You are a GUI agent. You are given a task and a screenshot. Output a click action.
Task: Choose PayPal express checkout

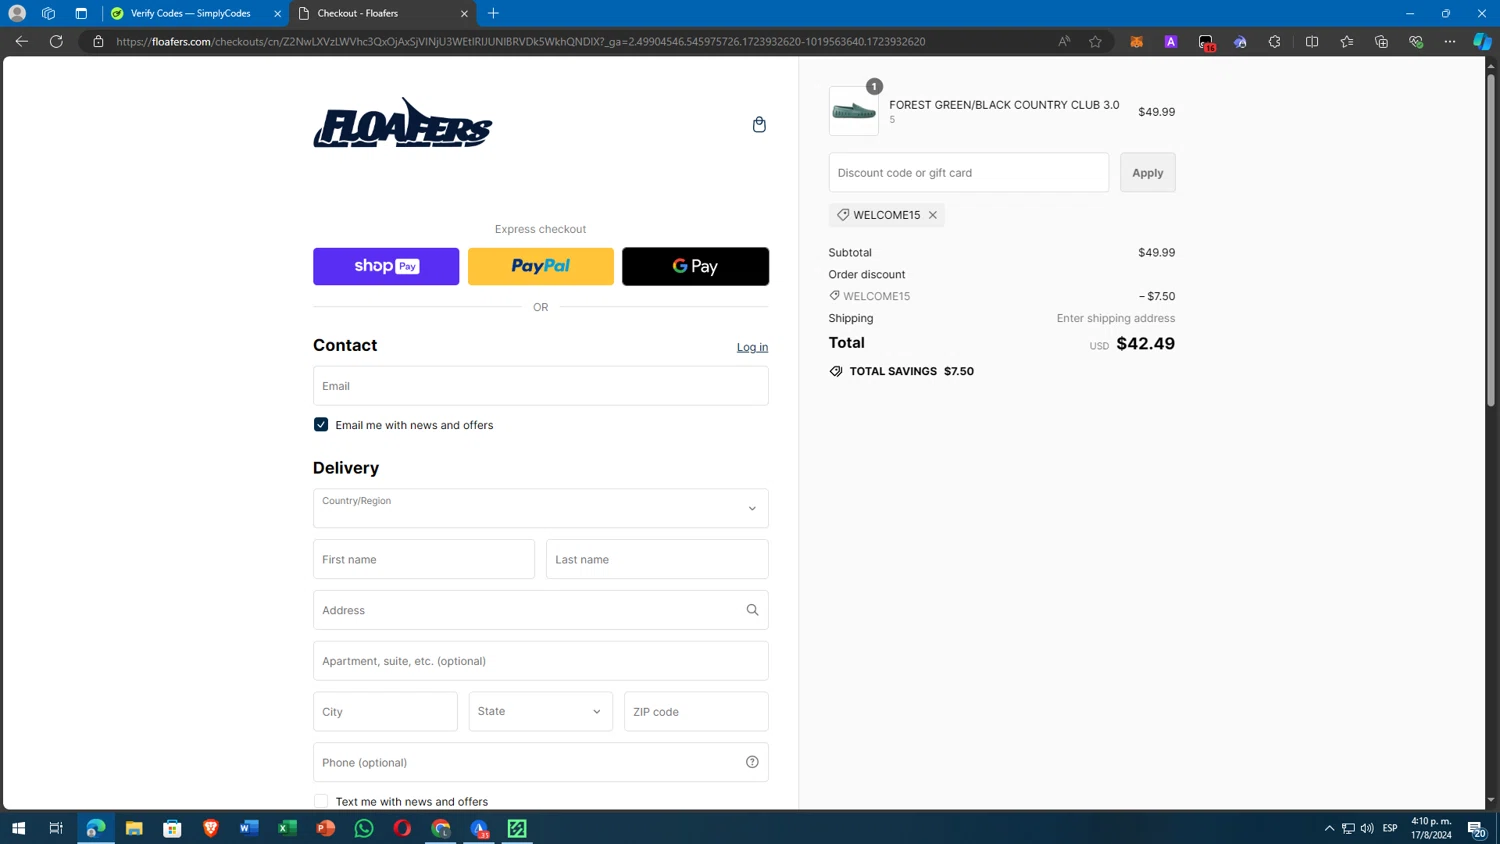click(541, 266)
